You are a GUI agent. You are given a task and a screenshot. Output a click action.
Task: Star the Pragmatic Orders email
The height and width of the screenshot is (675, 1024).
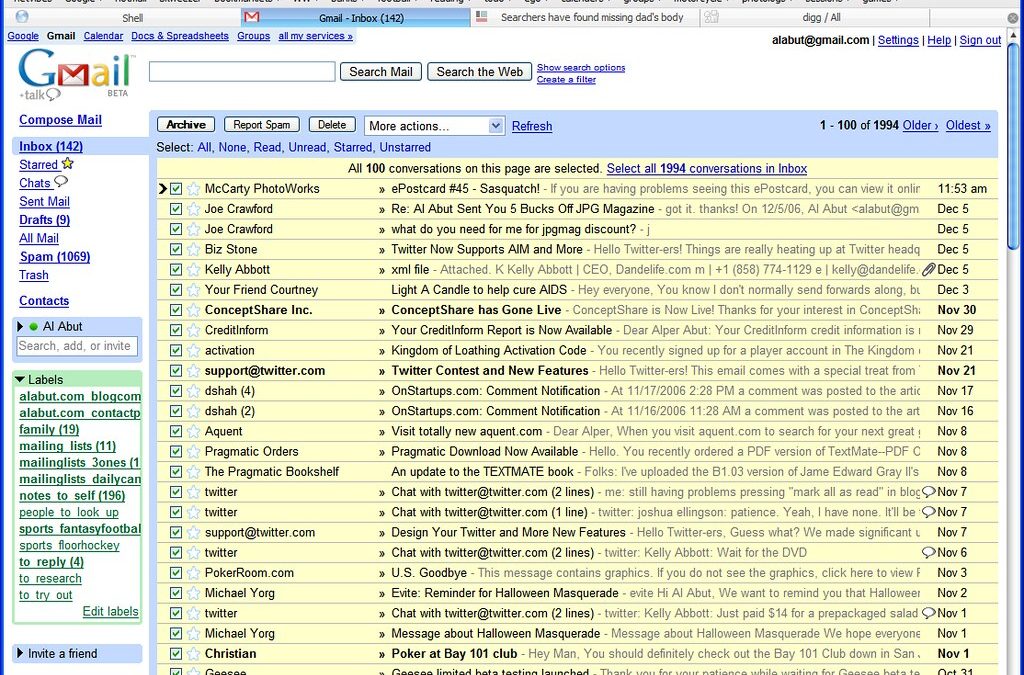point(193,452)
